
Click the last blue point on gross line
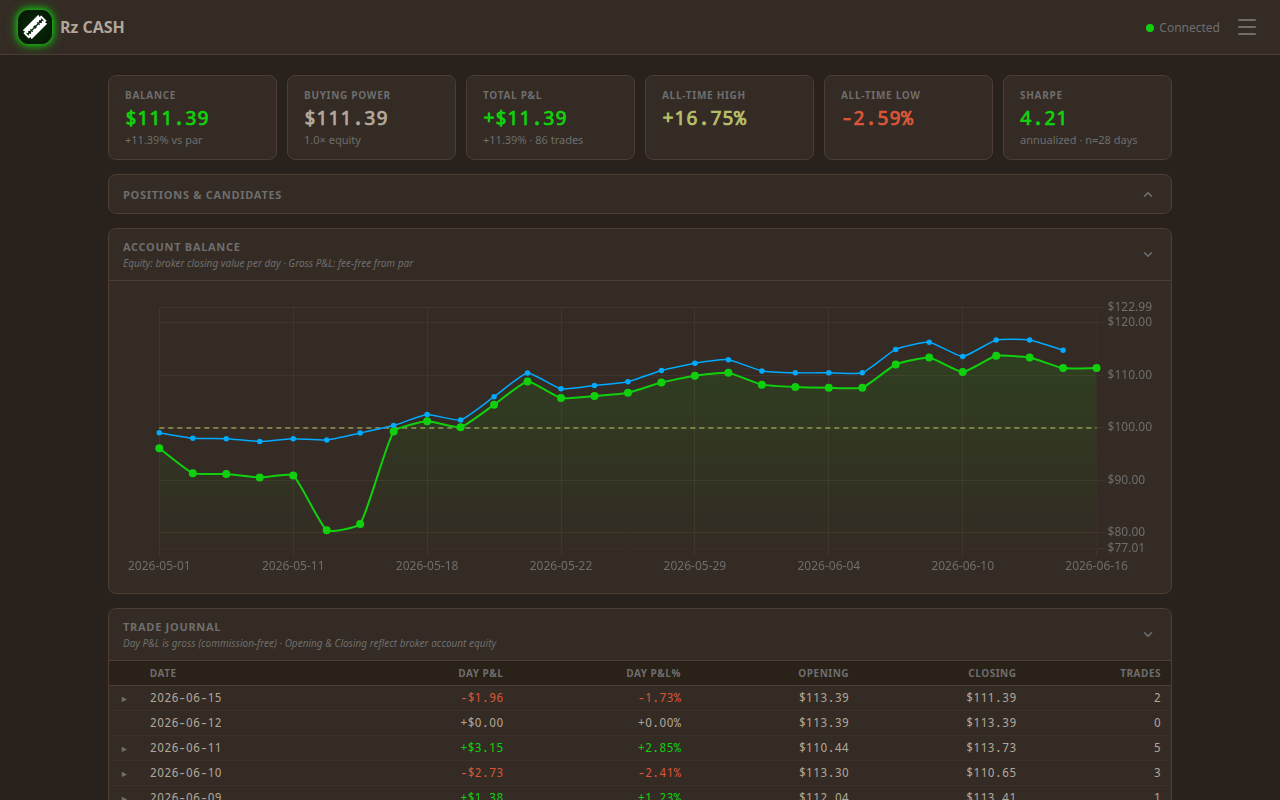(1063, 350)
